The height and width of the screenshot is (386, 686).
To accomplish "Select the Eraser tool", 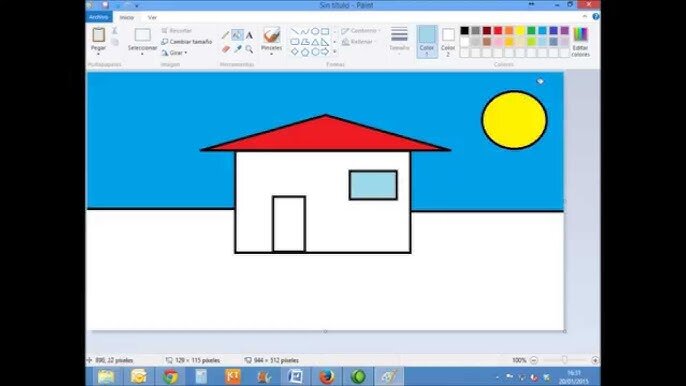I will click(226, 49).
